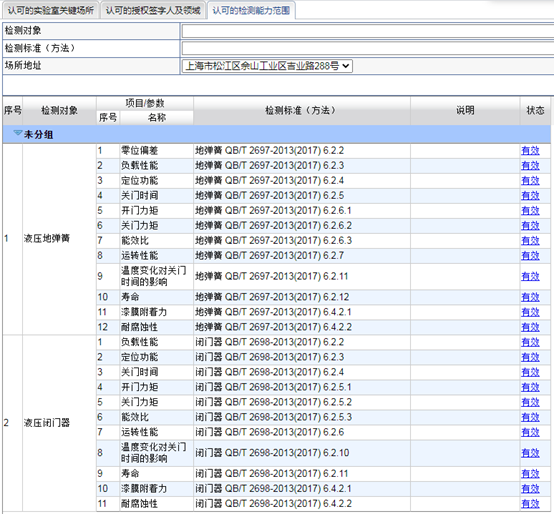Viewport: 554px width, 514px height.
Task: Select 地弹簧 QB/T 2697-2013(2017) 6.2.2 cell
Action: [302, 150]
